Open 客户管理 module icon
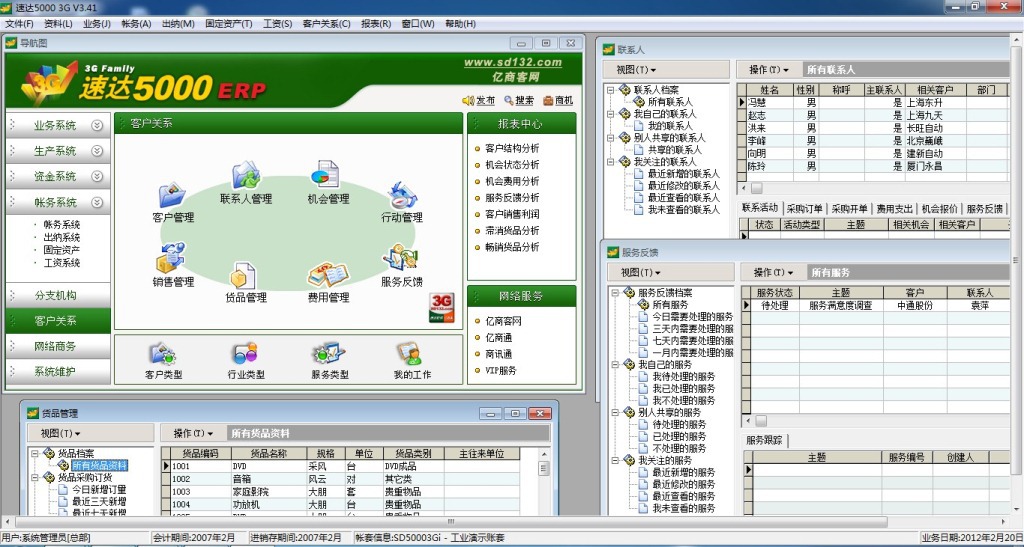The height and width of the screenshot is (547, 1024). point(172,196)
